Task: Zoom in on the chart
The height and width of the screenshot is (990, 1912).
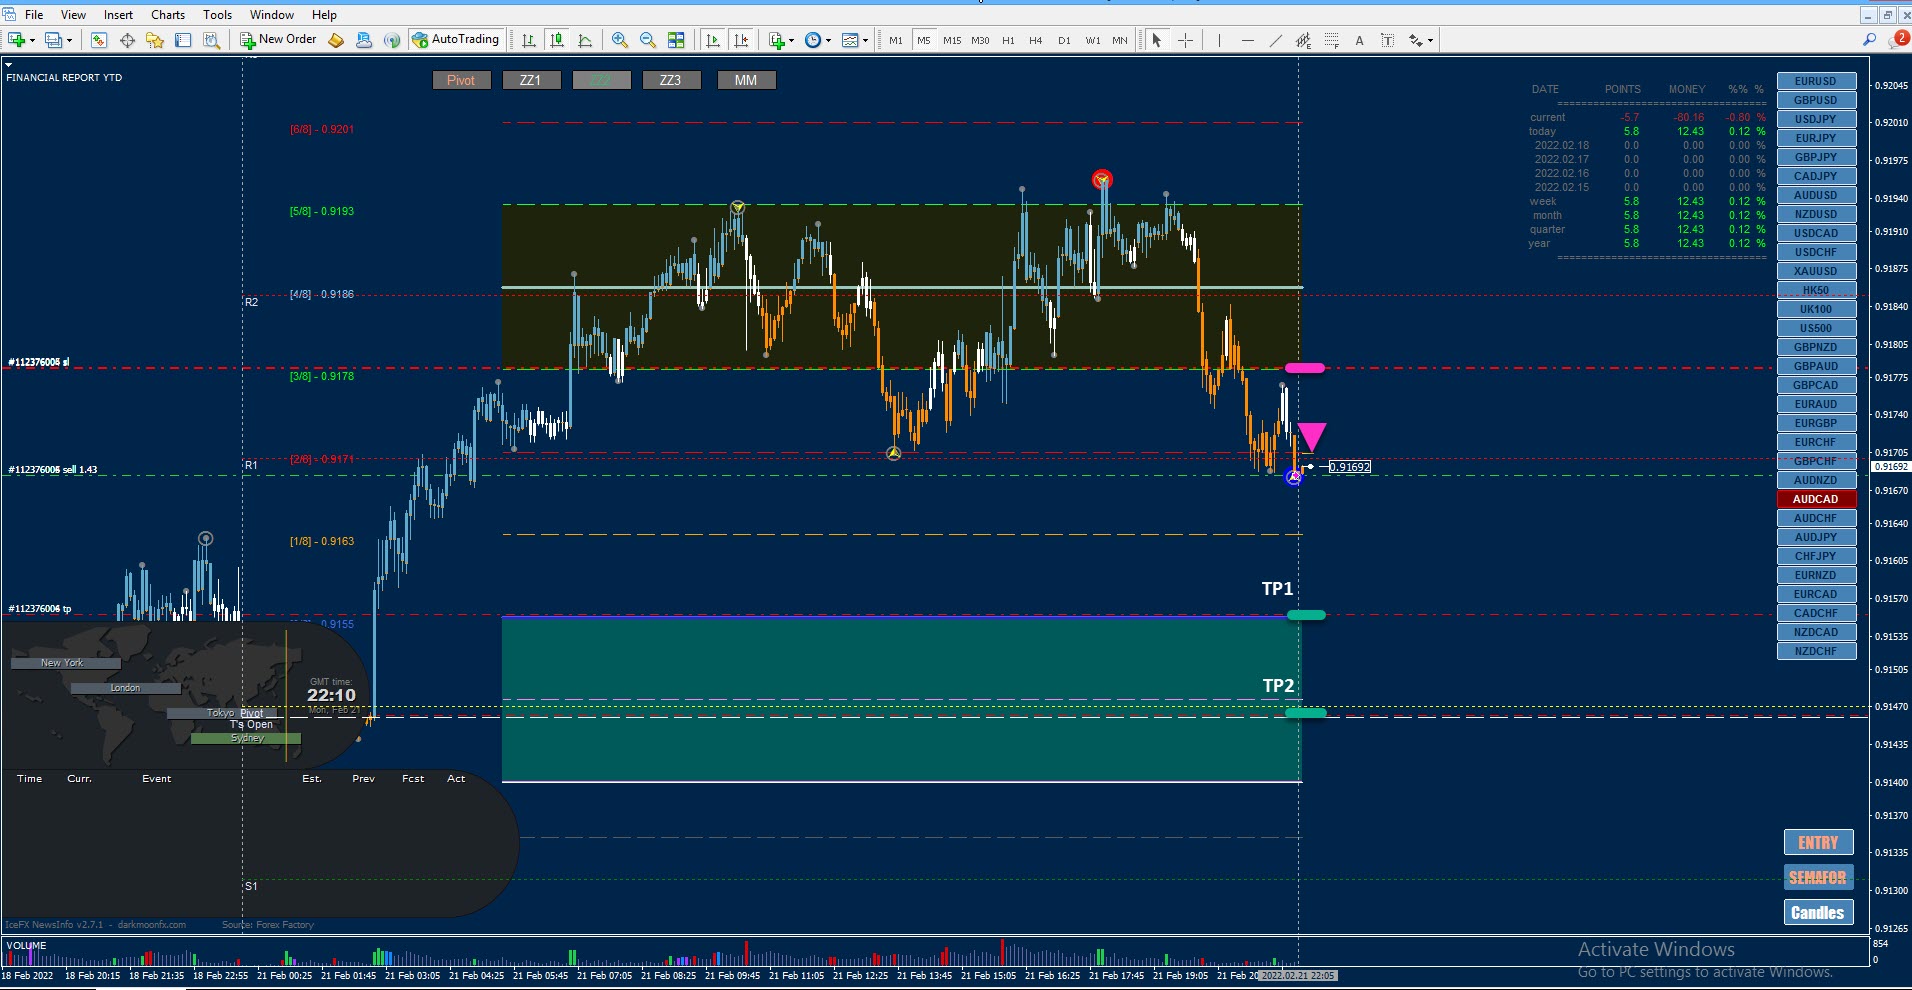Action: [x=620, y=40]
